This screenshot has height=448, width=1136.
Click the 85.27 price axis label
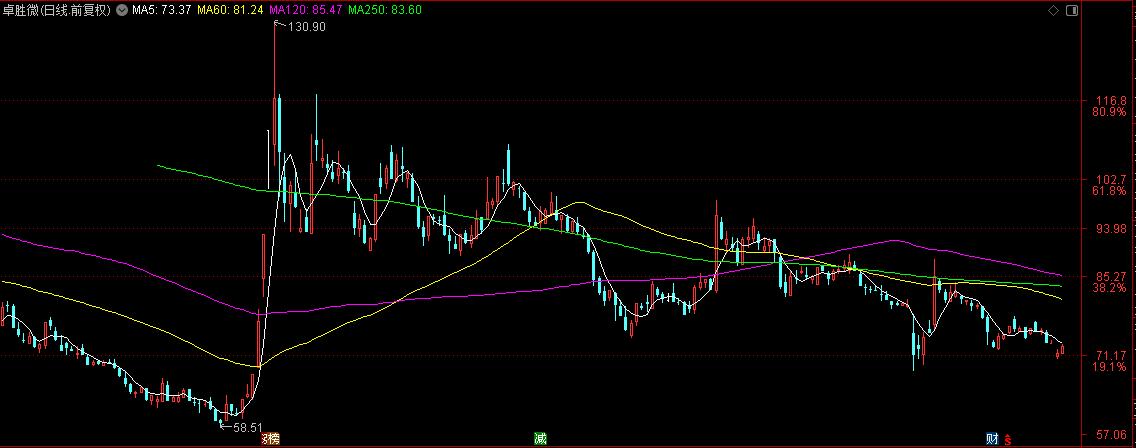coord(1111,276)
